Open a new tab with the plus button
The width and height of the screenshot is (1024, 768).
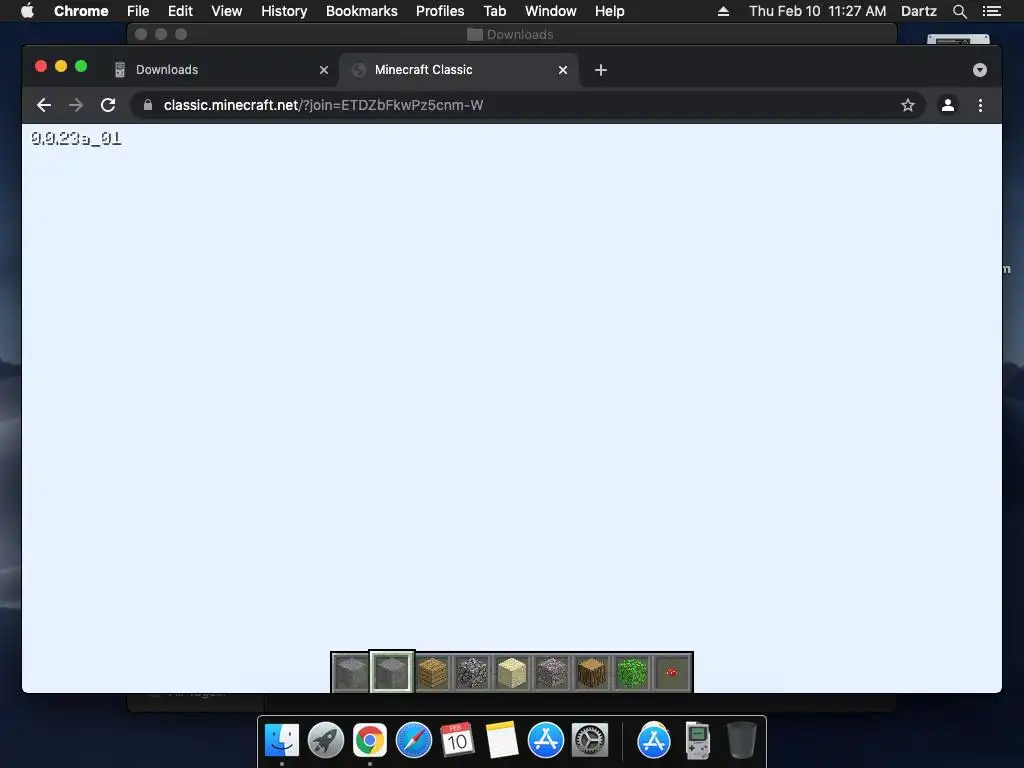click(x=601, y=70)
